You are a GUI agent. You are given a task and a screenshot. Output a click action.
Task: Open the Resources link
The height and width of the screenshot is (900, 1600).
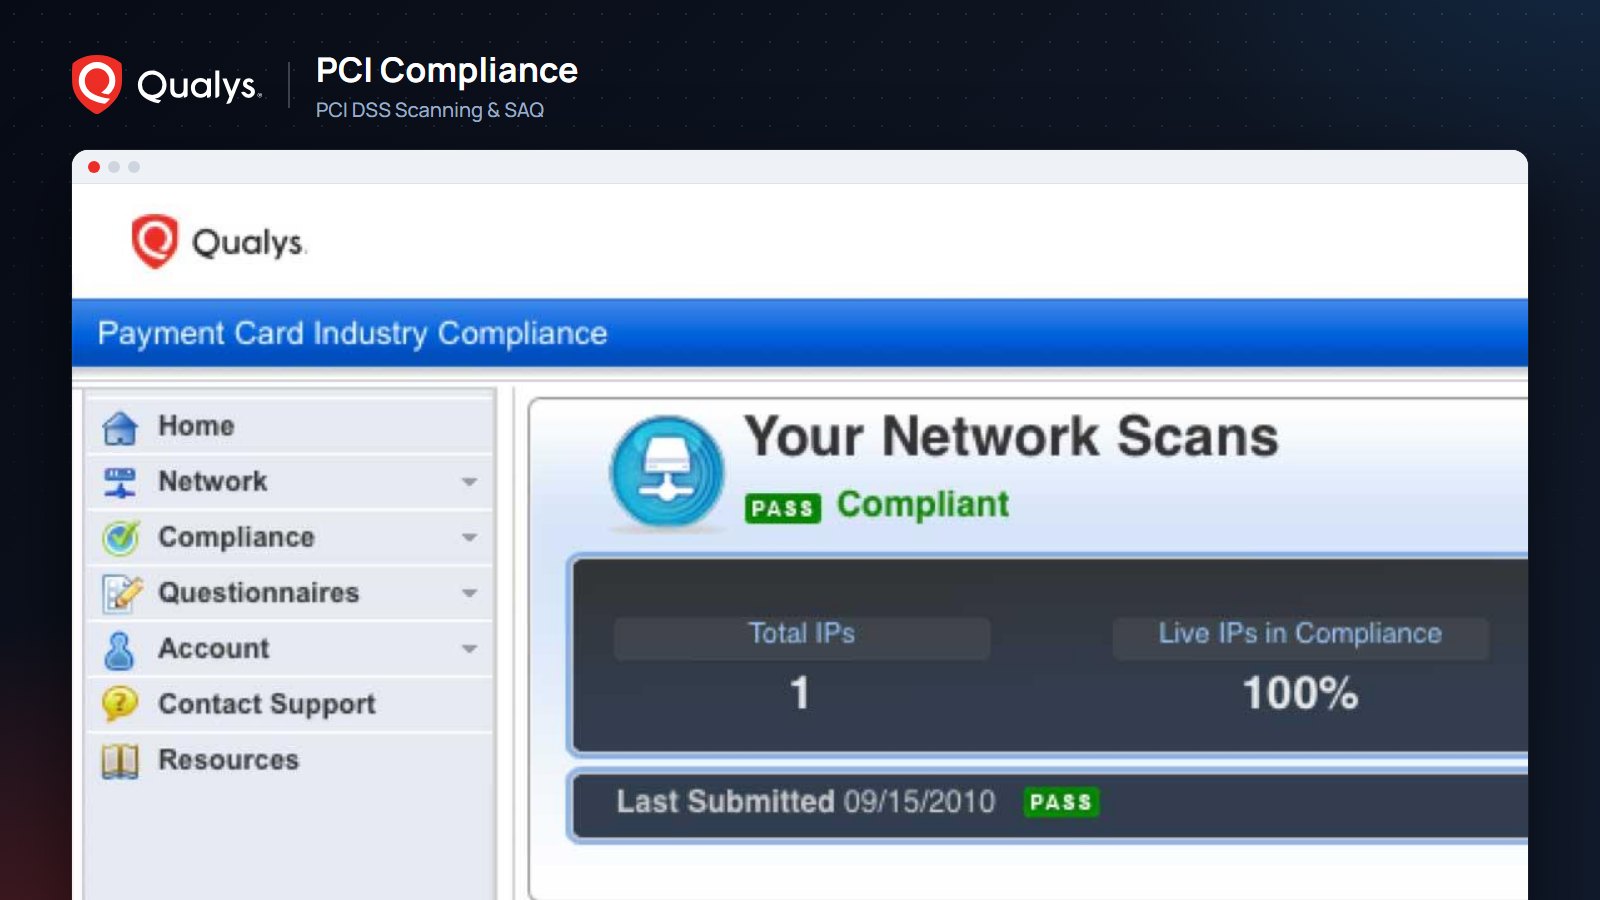[290, 760]
